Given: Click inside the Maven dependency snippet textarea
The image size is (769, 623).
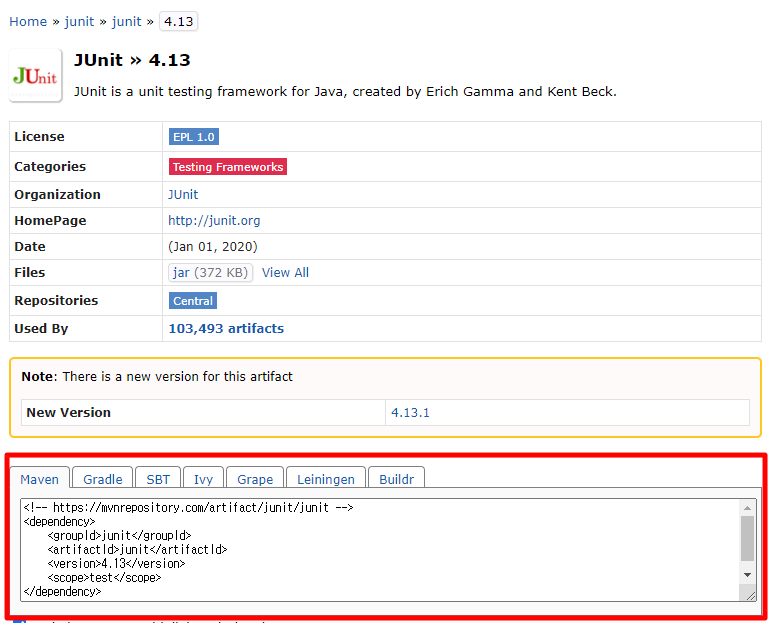Looking at the screenshot, I should 381,550.
